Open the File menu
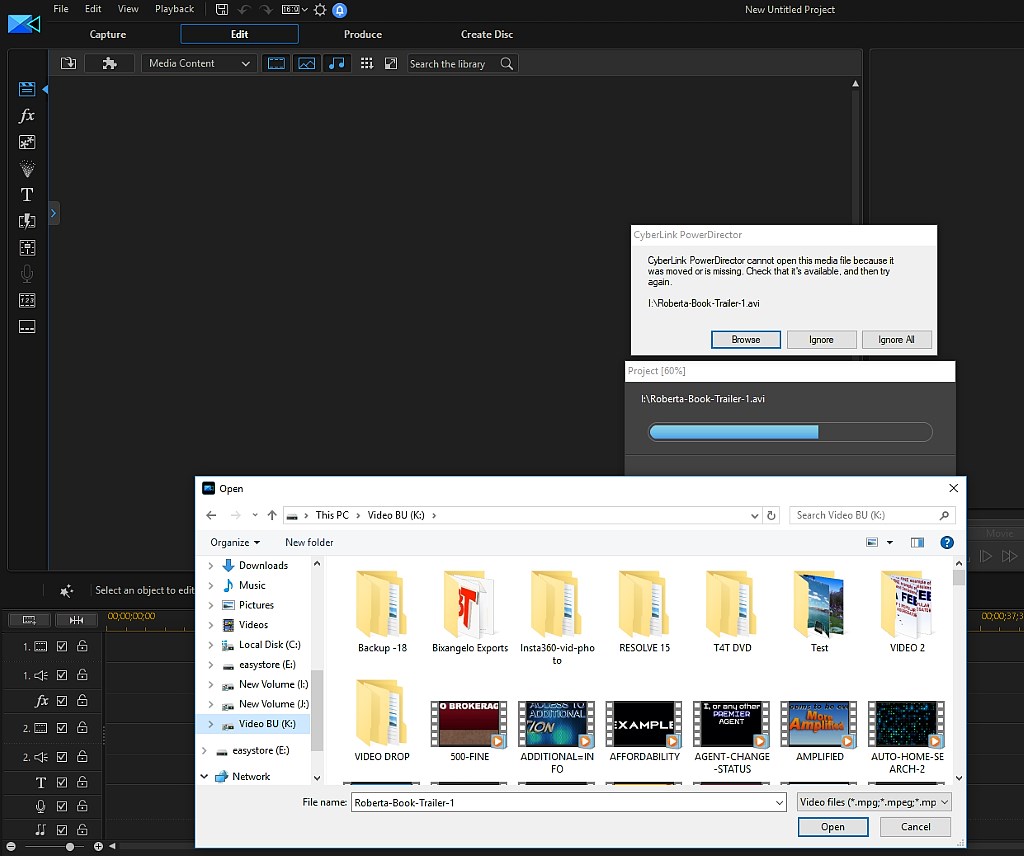 tap(61, 8)
